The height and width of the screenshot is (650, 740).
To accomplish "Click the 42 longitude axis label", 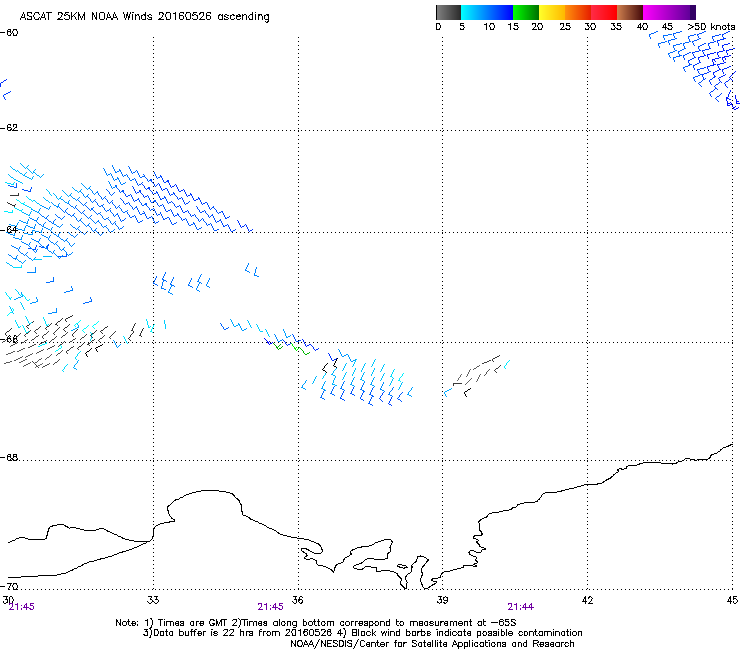I will pos(587,600).
